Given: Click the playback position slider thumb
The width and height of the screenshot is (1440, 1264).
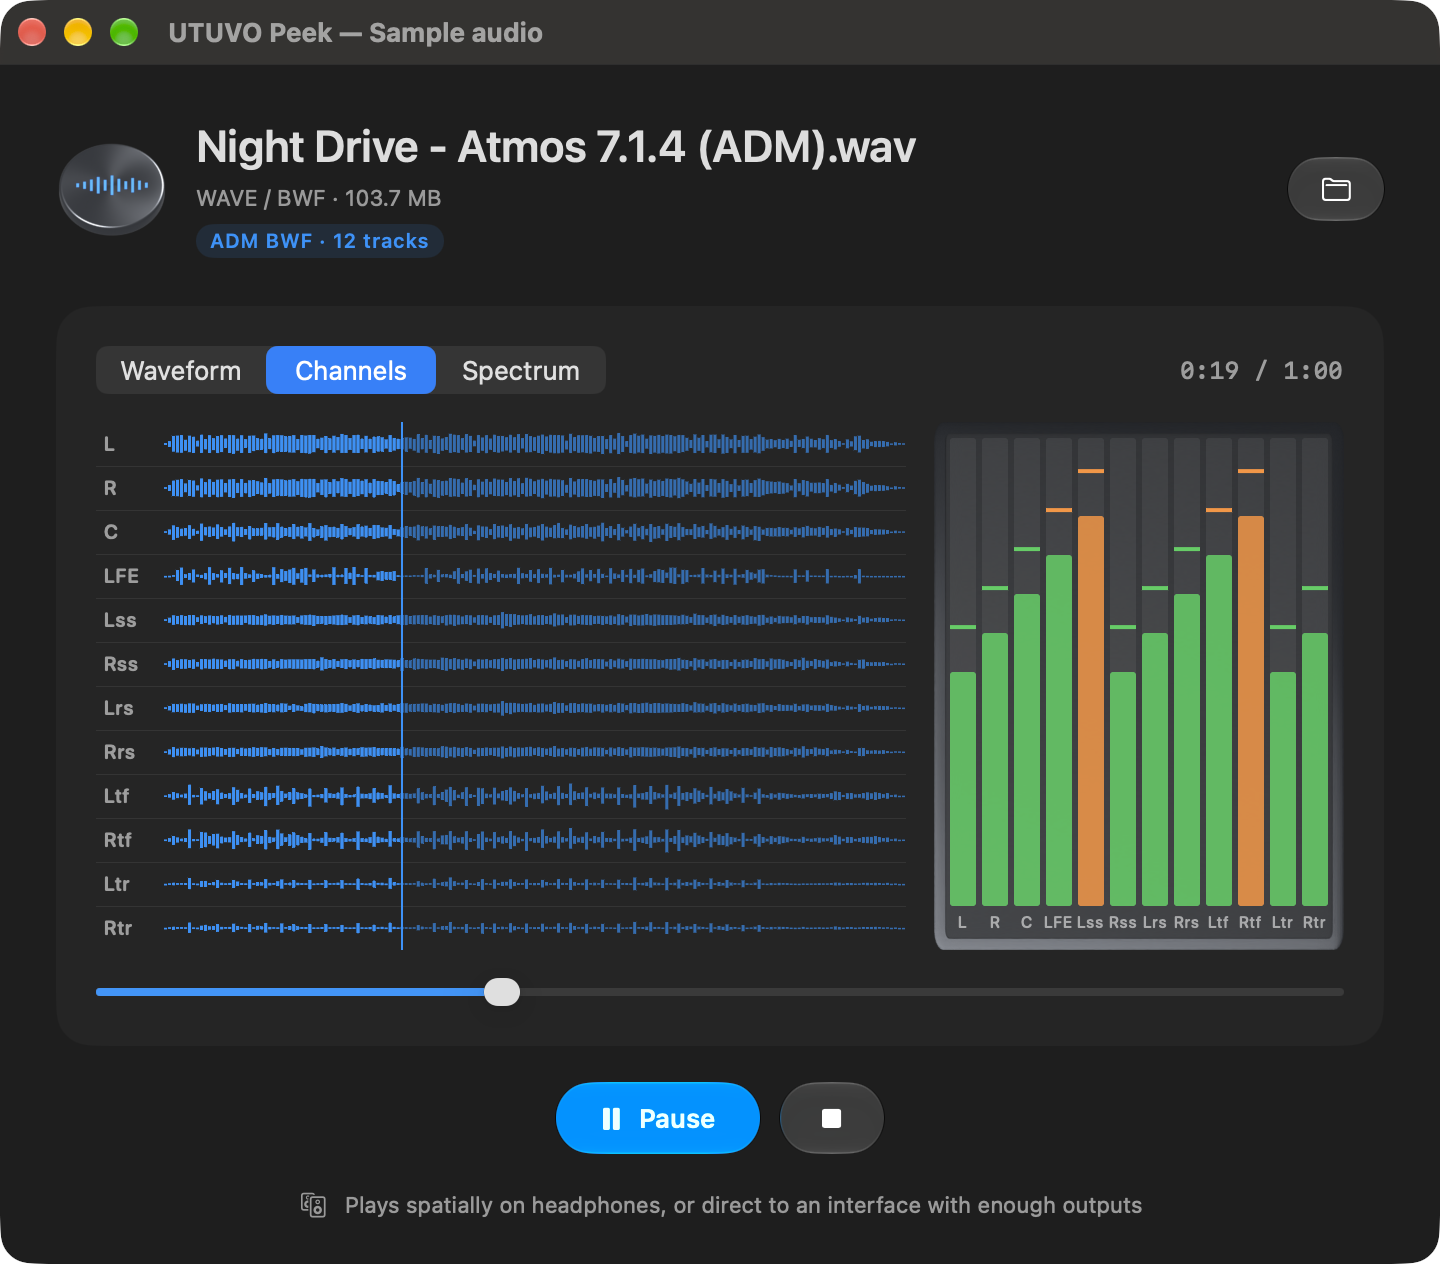Looking at the screenshot, I should 502,992.
